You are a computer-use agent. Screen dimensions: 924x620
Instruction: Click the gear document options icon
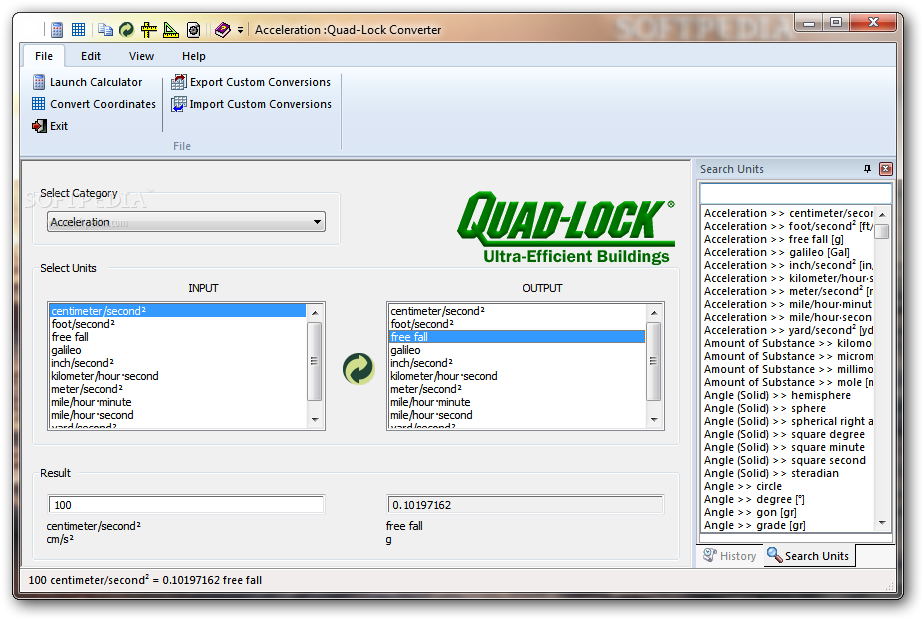click(193, 29)
